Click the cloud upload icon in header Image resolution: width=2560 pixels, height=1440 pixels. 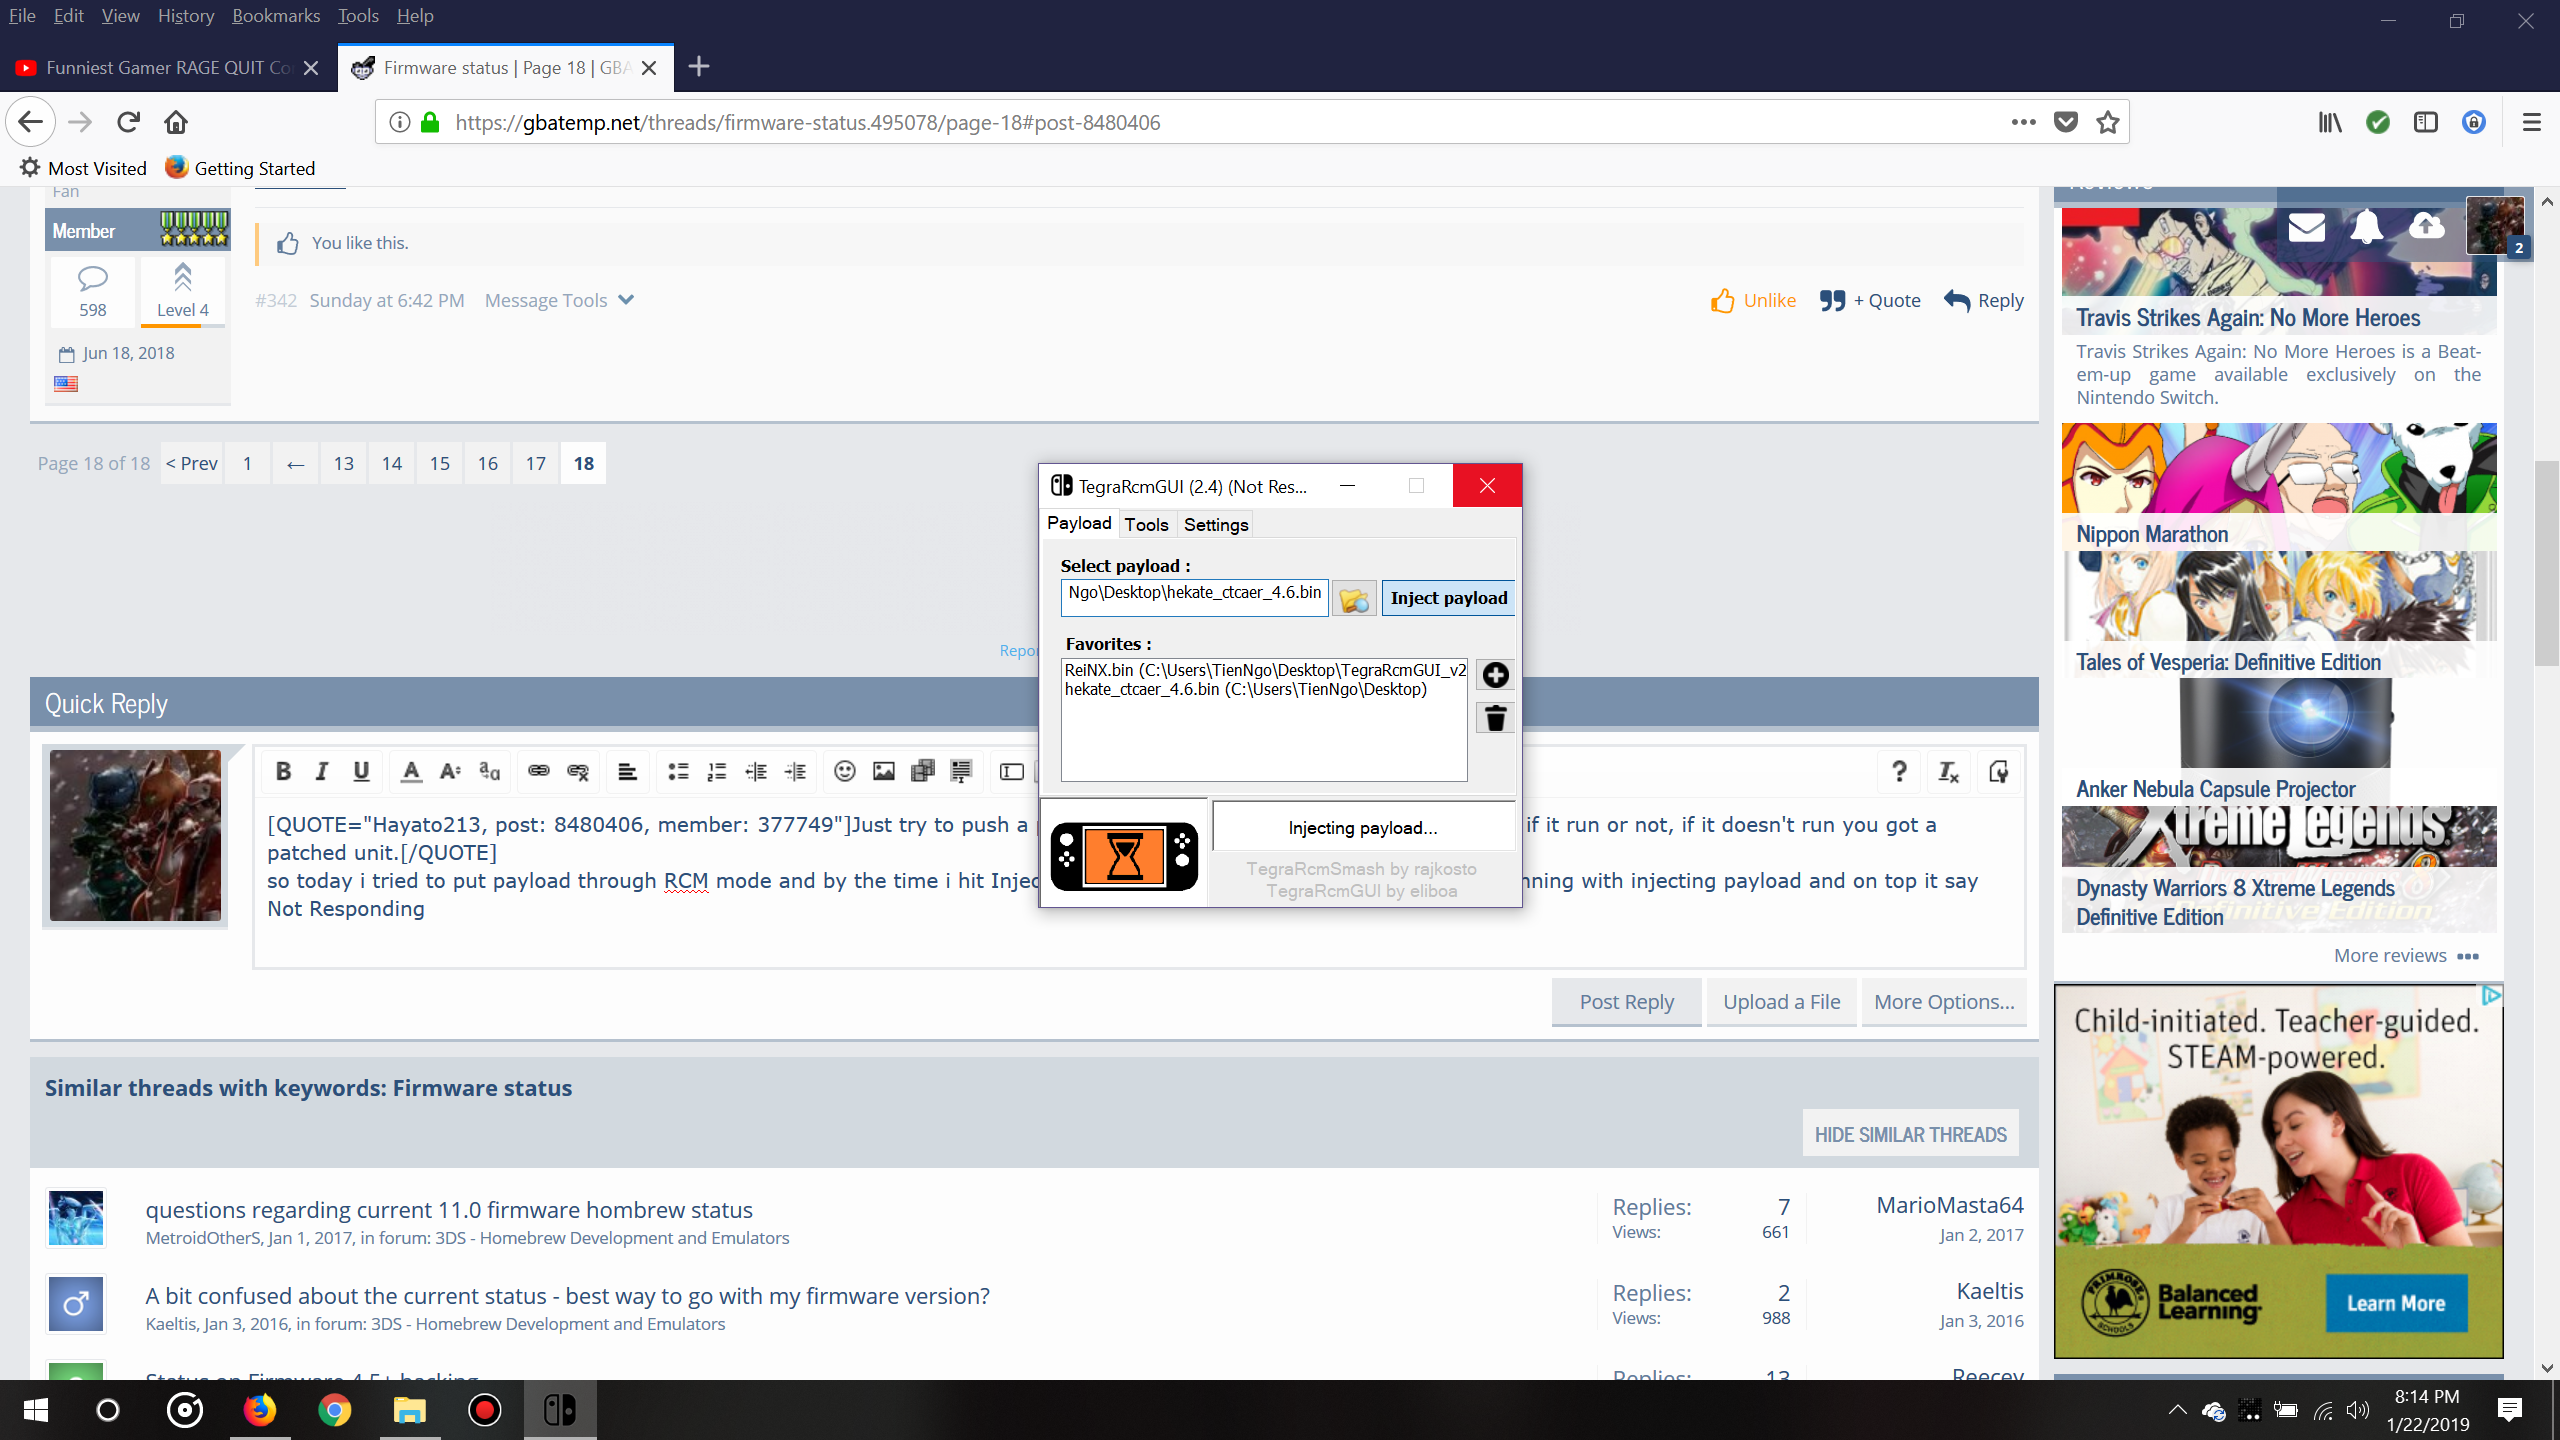2426,226
